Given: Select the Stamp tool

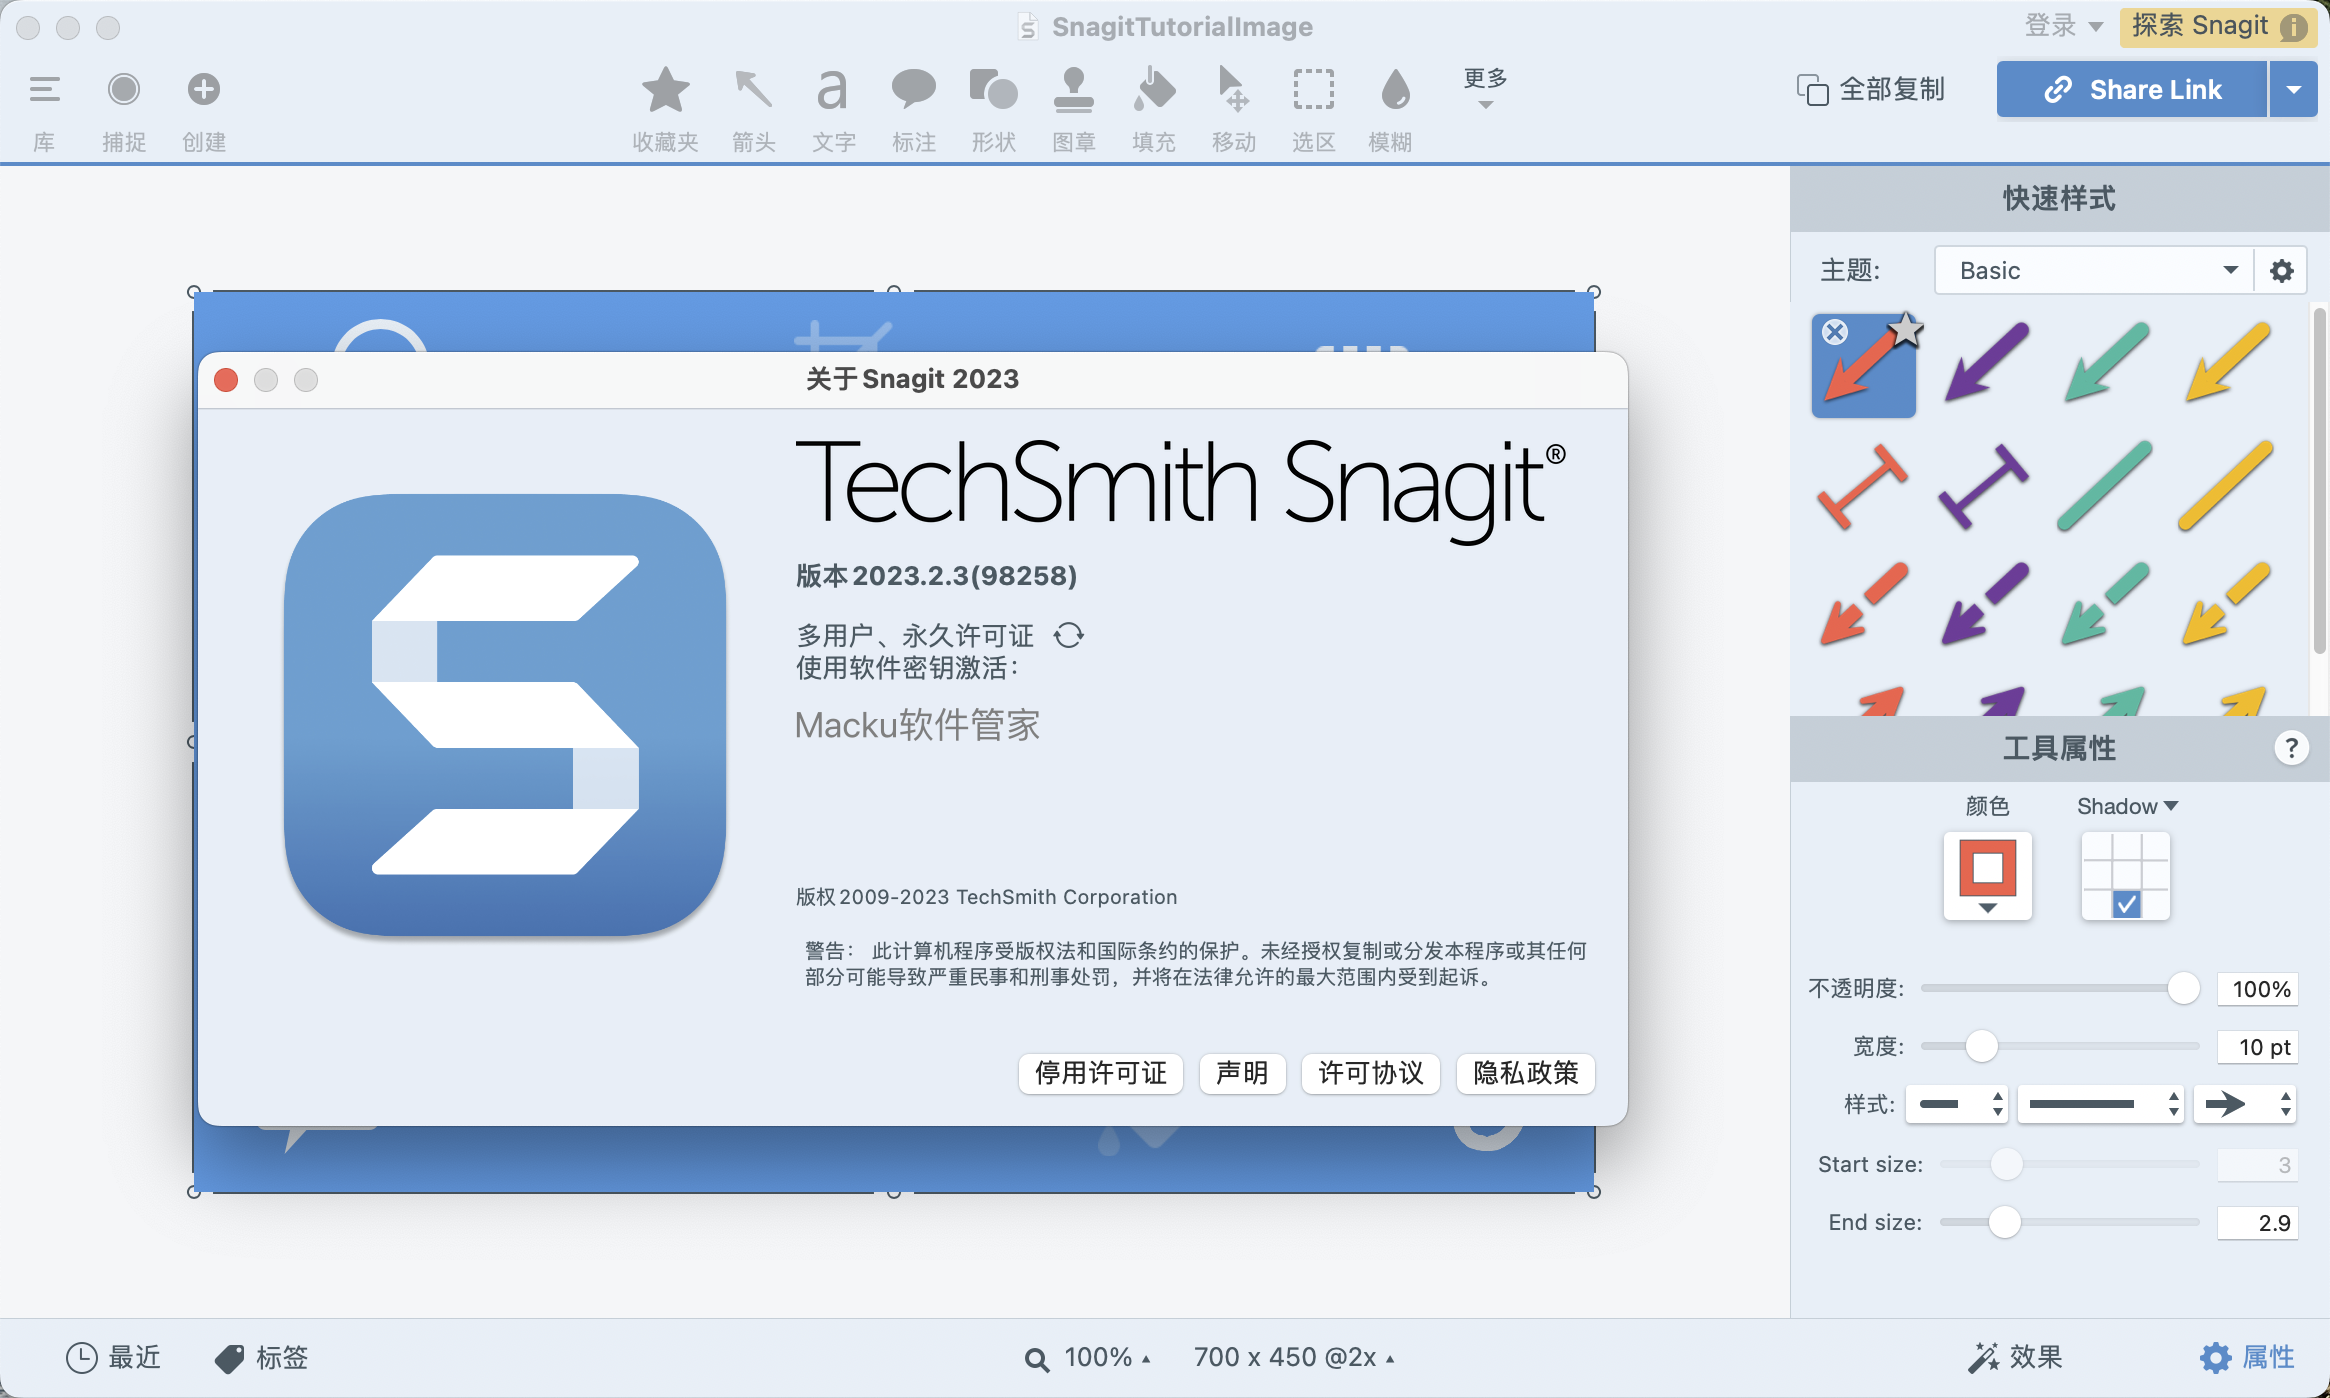Looking at the screenshot, I should pyautogui.click(x=1073, y=90).
